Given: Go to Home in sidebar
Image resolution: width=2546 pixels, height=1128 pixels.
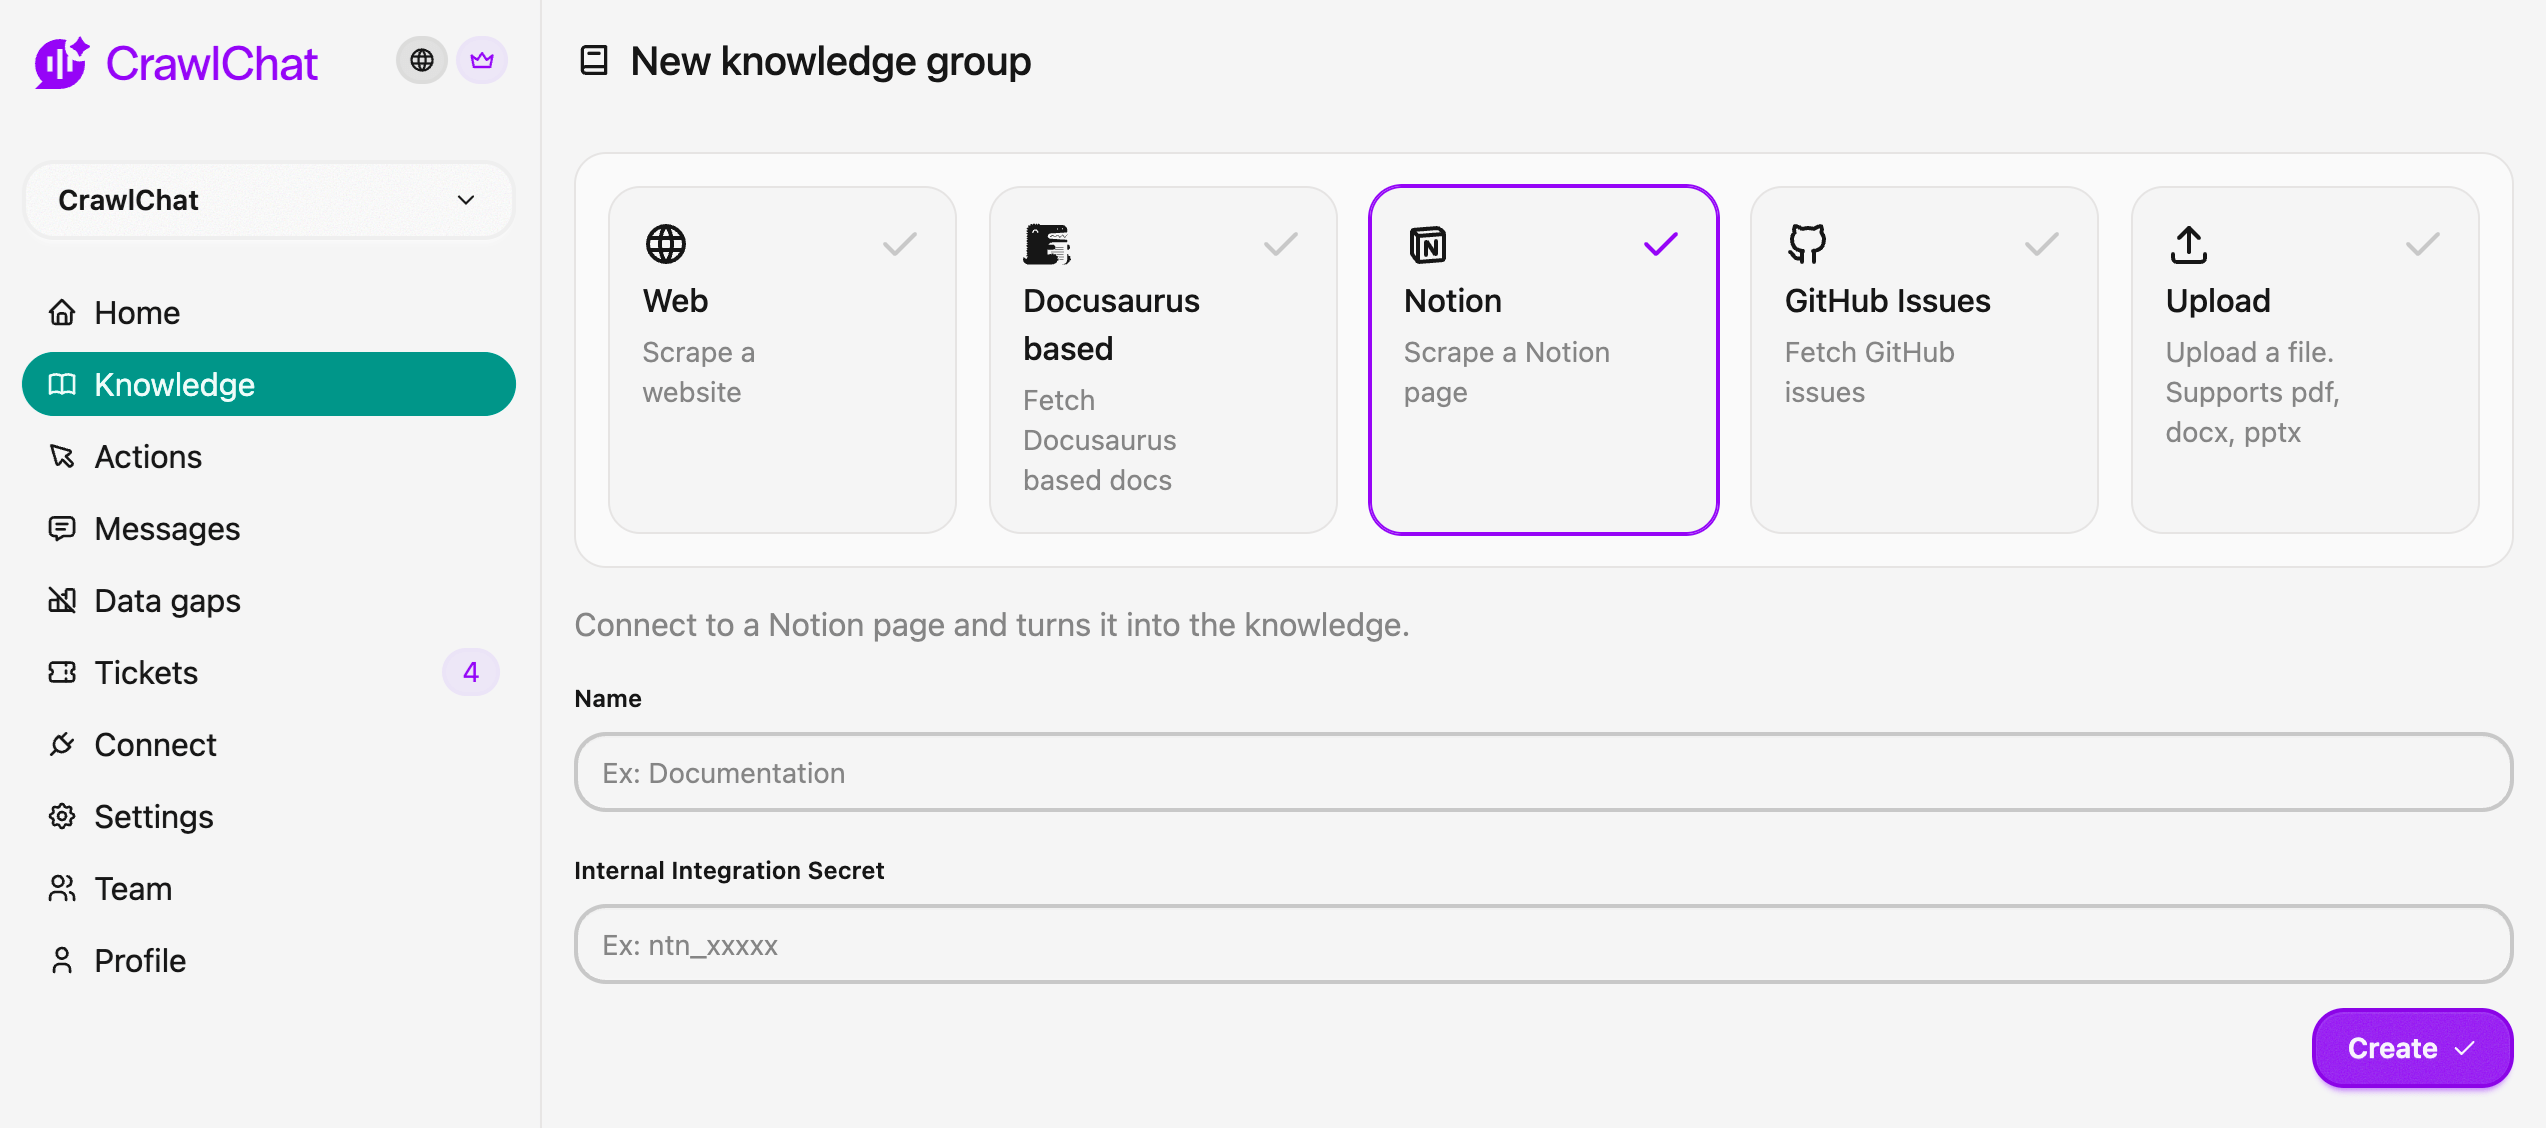Looking at the screenshot, I should (x=268, y=313).
